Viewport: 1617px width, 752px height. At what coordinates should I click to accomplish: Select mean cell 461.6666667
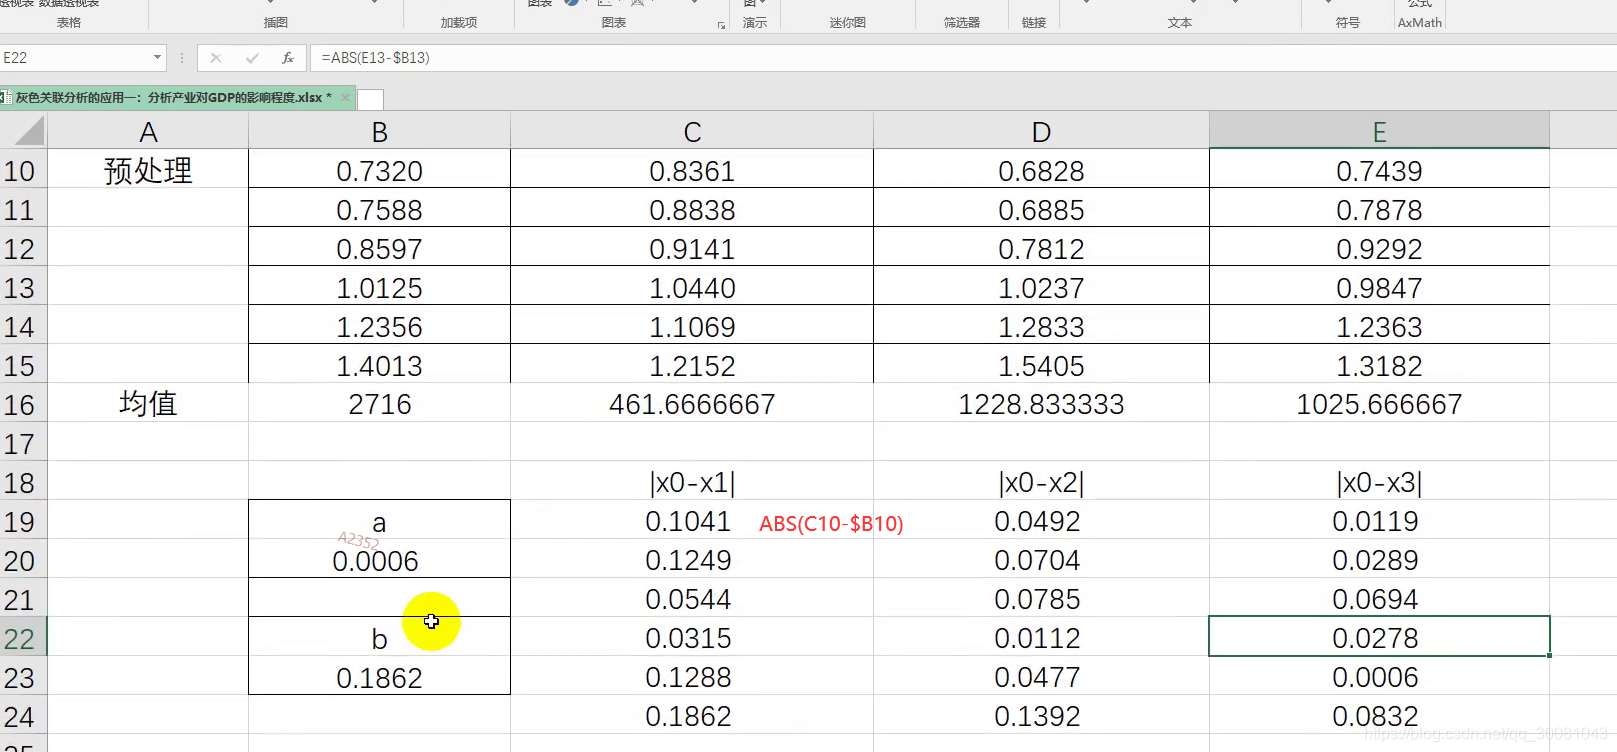tap(692, 404)
